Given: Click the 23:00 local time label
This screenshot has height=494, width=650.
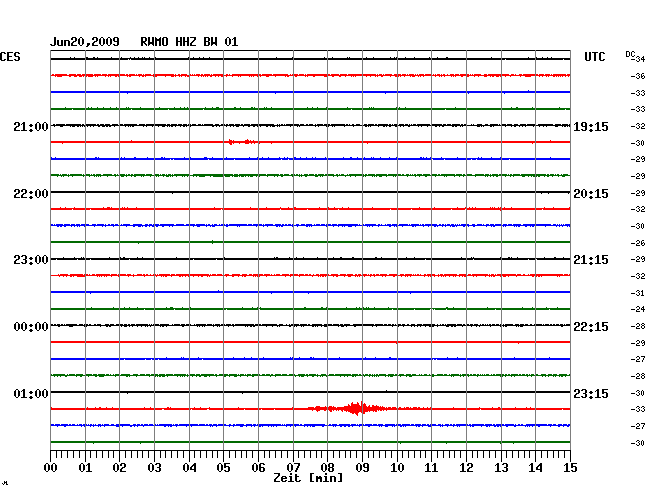Looking at the screenshot, I should [31, 260].
